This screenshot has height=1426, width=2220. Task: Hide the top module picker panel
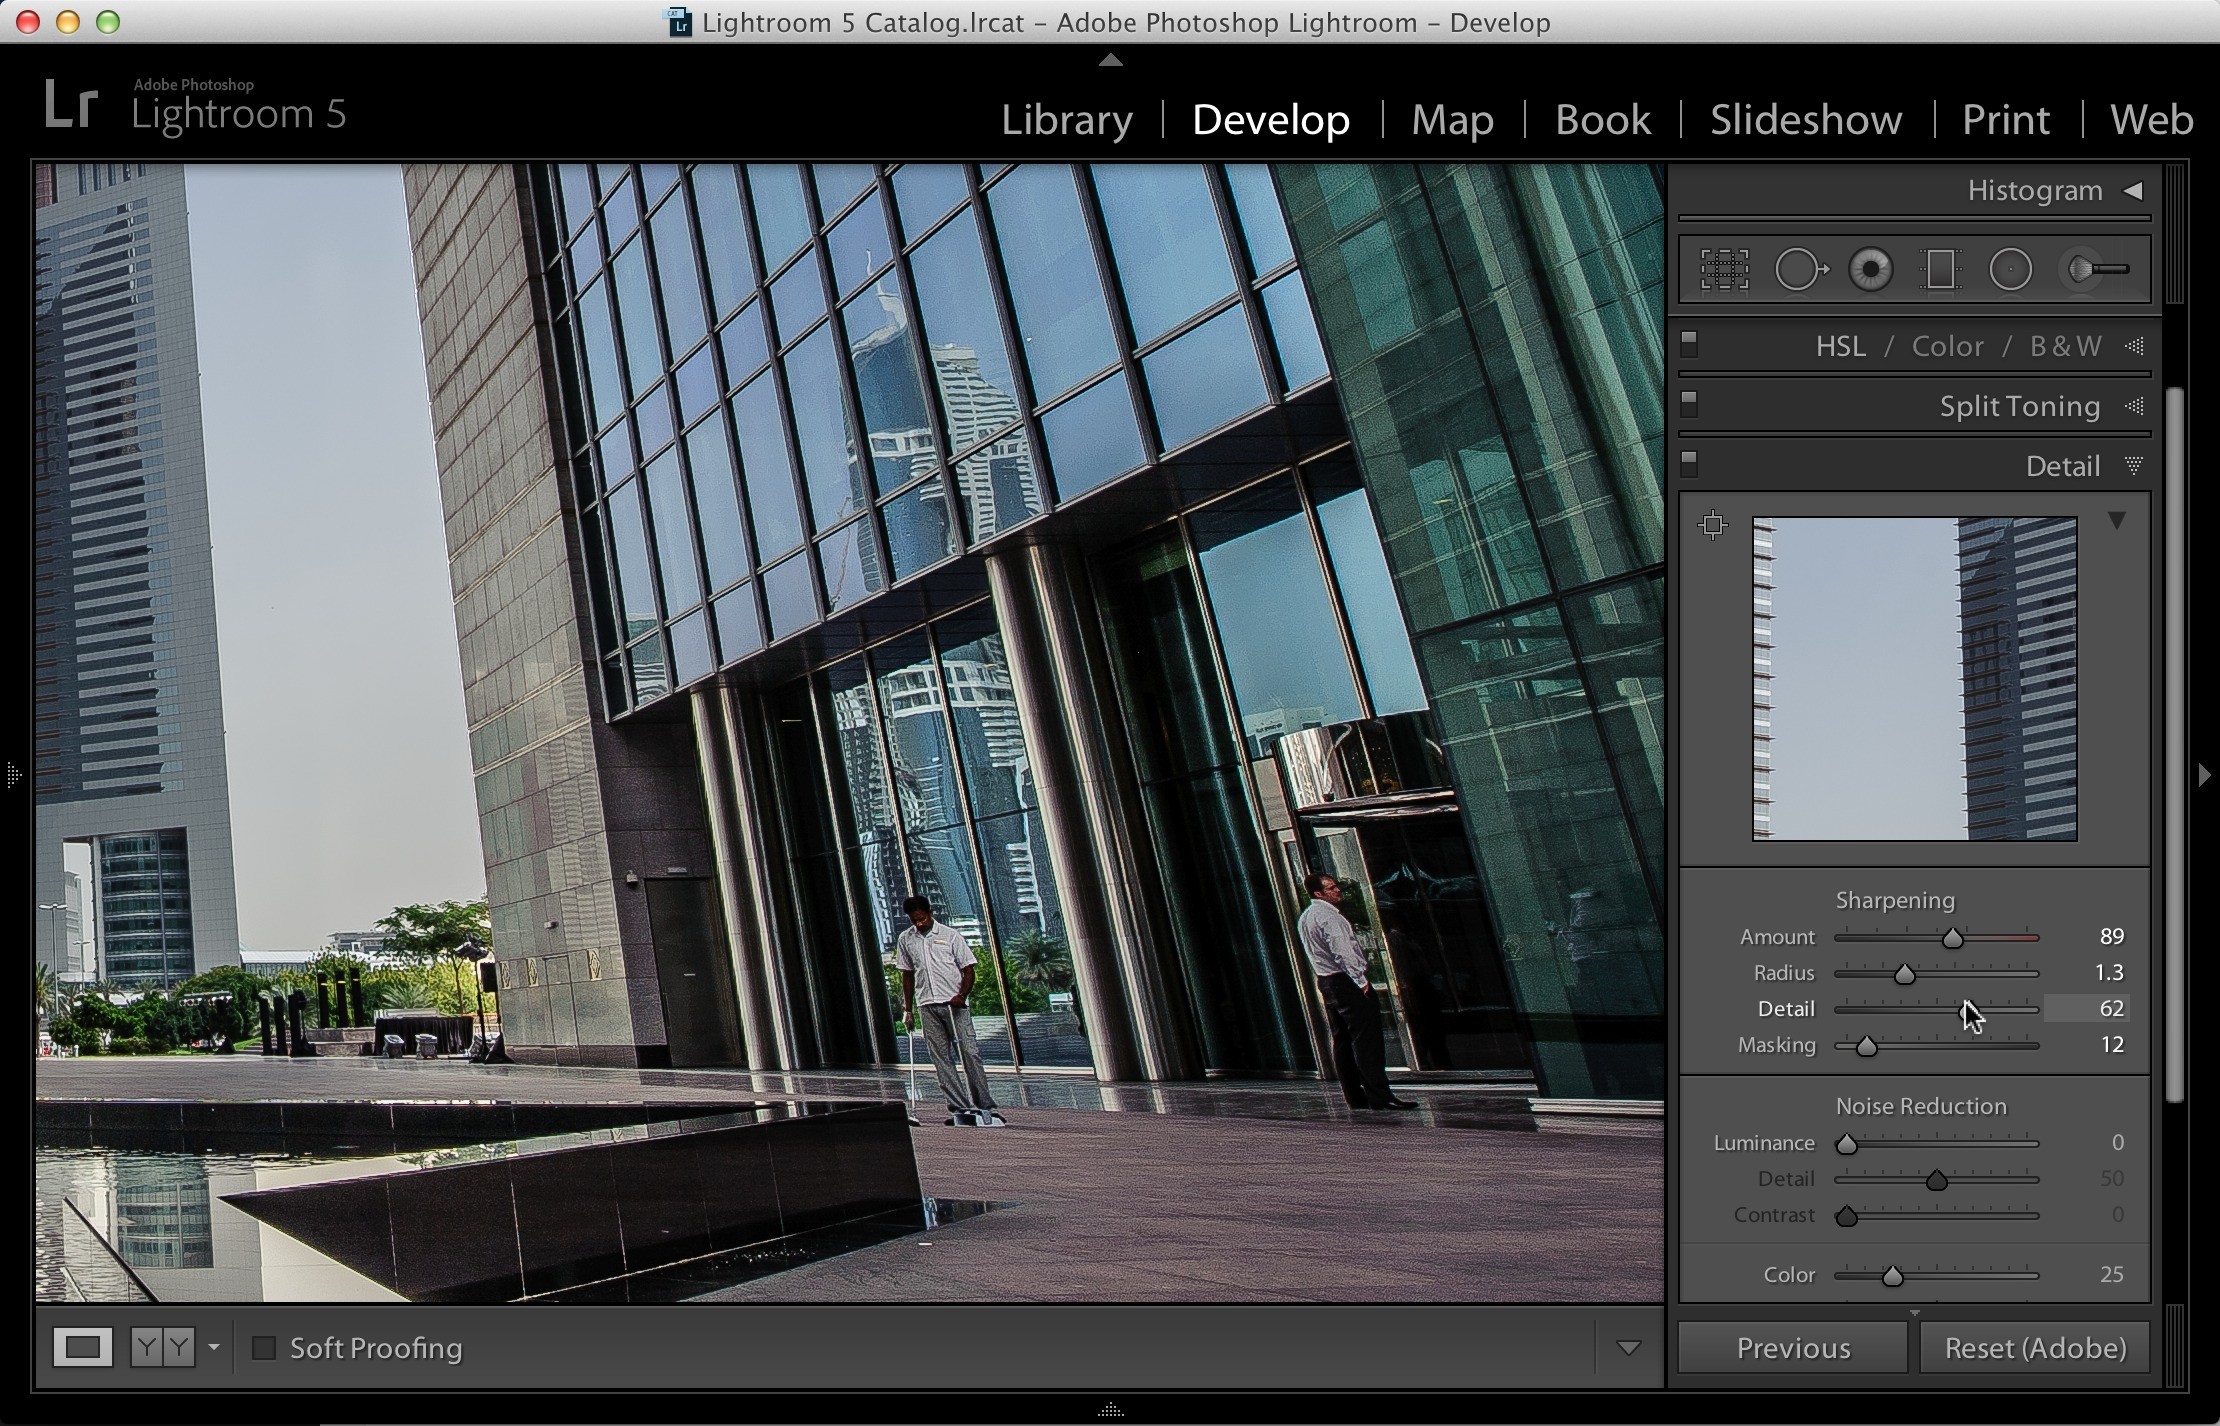[x=1110, y=60]
